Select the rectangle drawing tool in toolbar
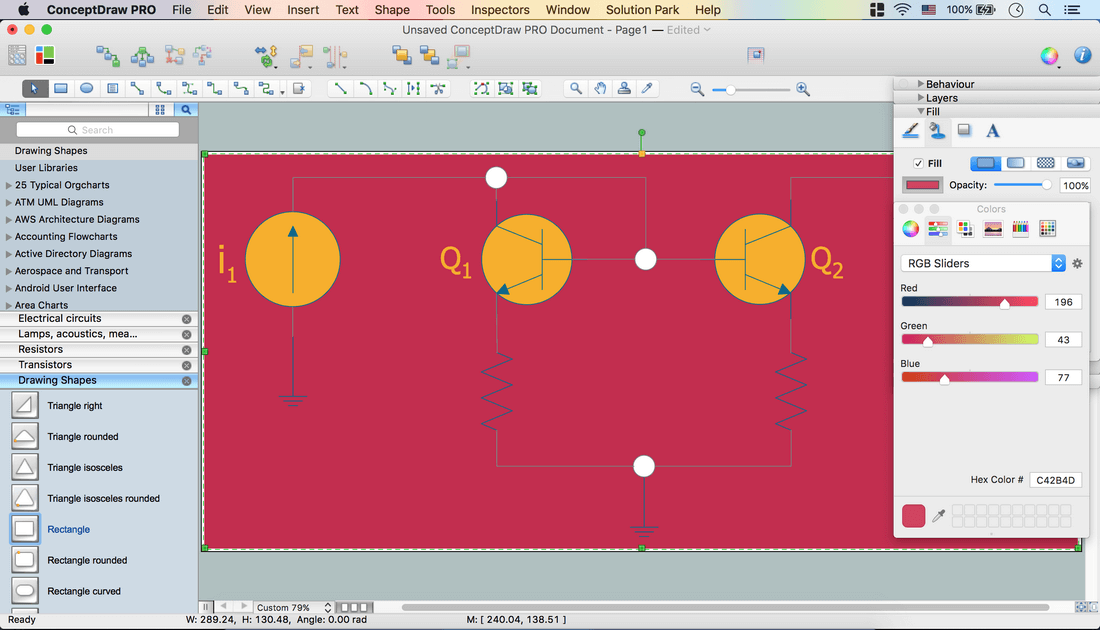 click(61, 88)
